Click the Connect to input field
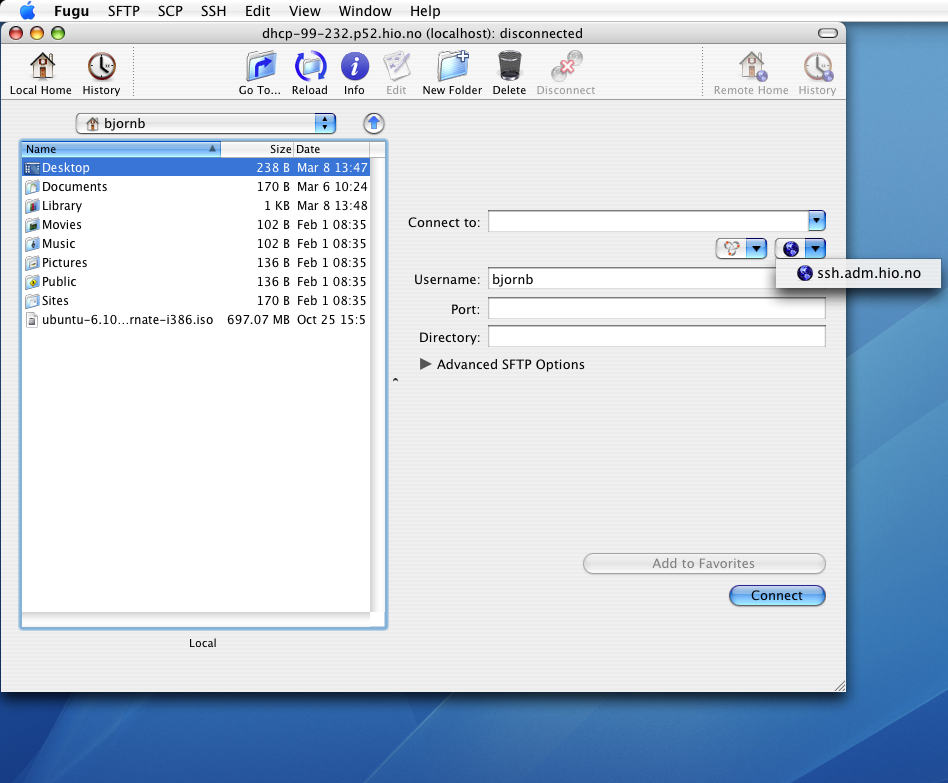Screen dimensions: 948x783 (648, 221)
